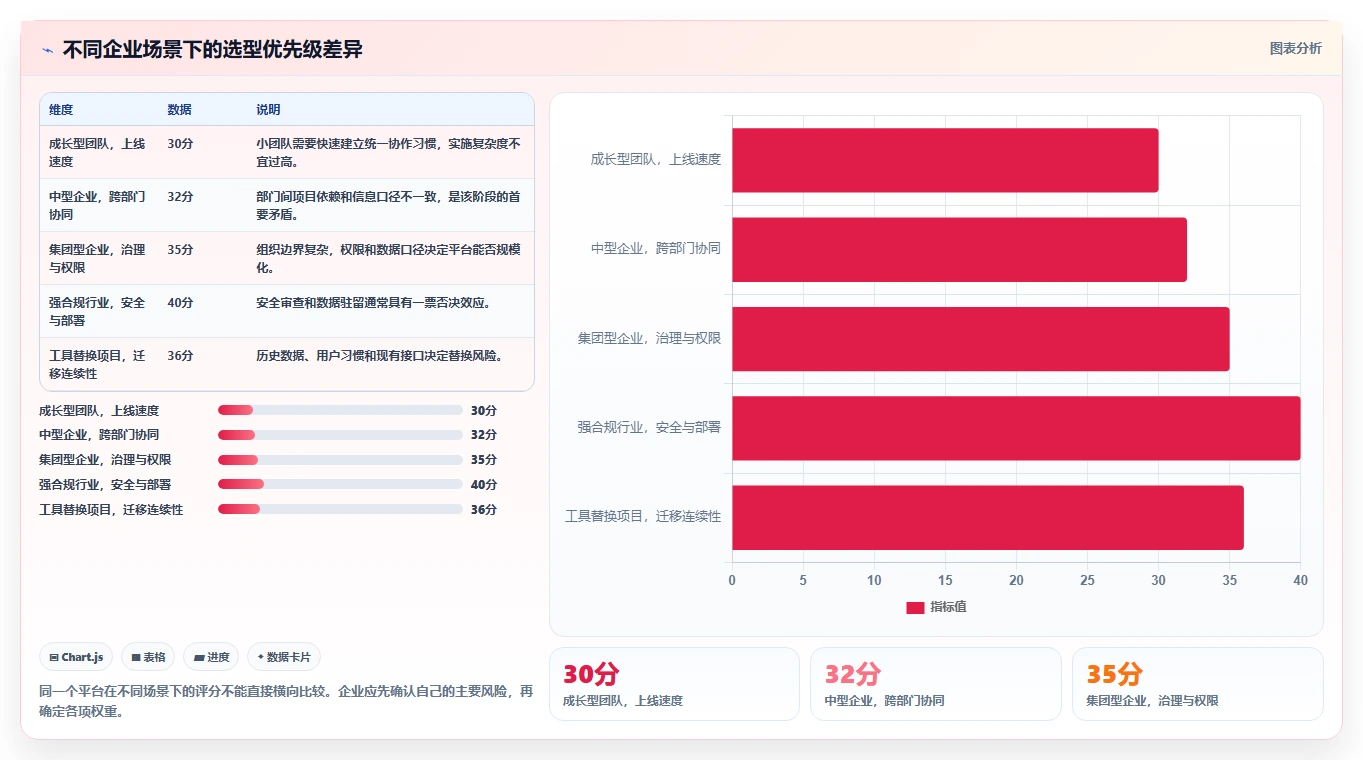
Task: Click the 维度 column header
Action: pos(61,110)
